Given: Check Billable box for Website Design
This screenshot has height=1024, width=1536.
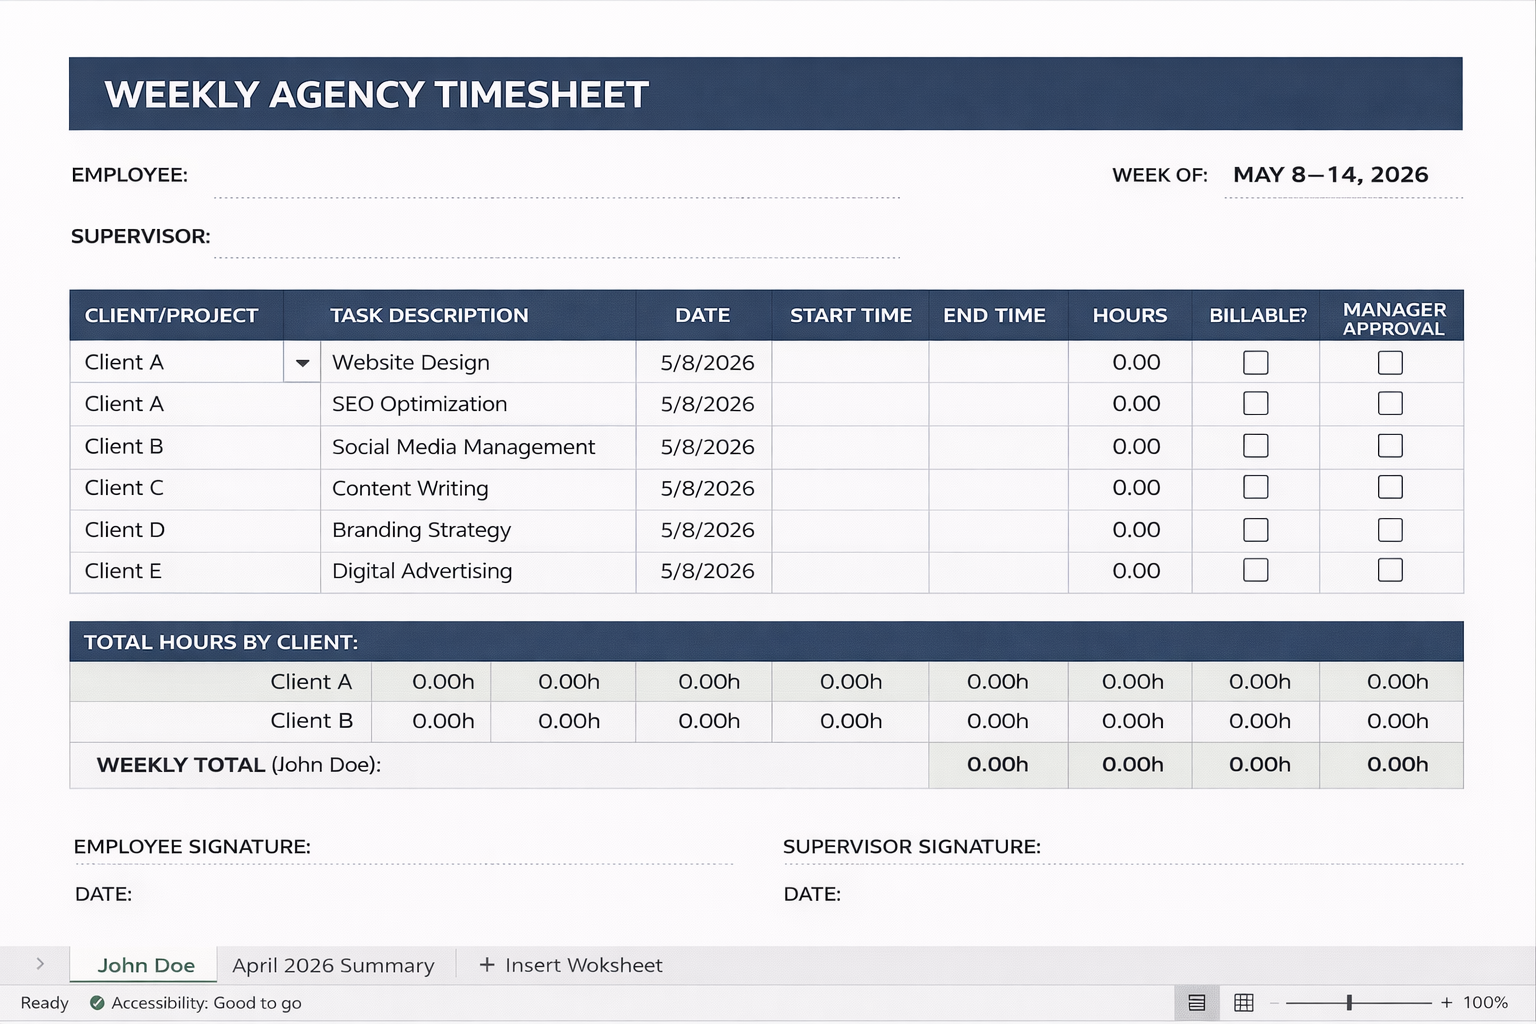Looking at the screenshot, I should 1255,362.
